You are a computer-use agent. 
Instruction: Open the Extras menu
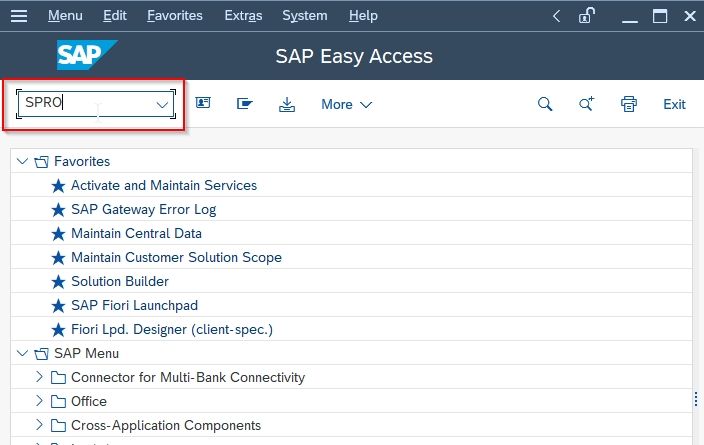point(243,16)
